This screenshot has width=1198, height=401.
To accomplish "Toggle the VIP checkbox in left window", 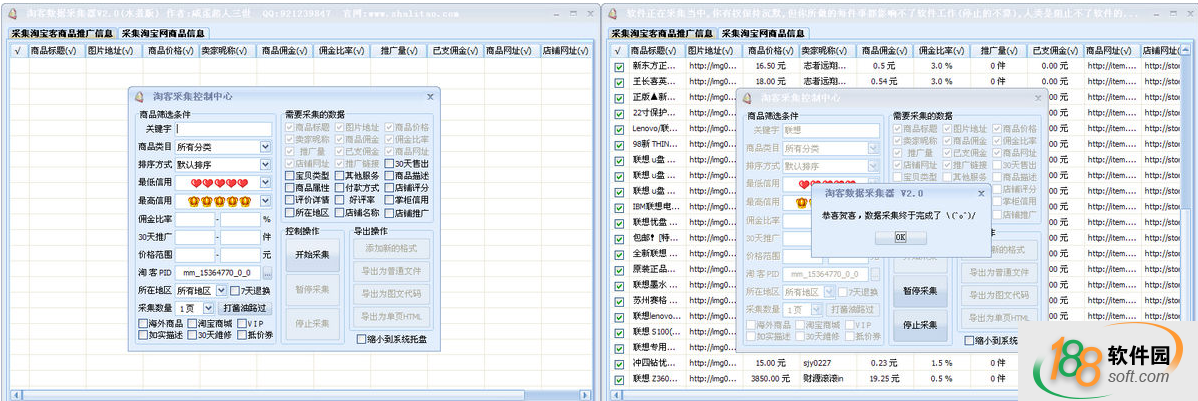I will pyautogui.click(x=241, y=324).
